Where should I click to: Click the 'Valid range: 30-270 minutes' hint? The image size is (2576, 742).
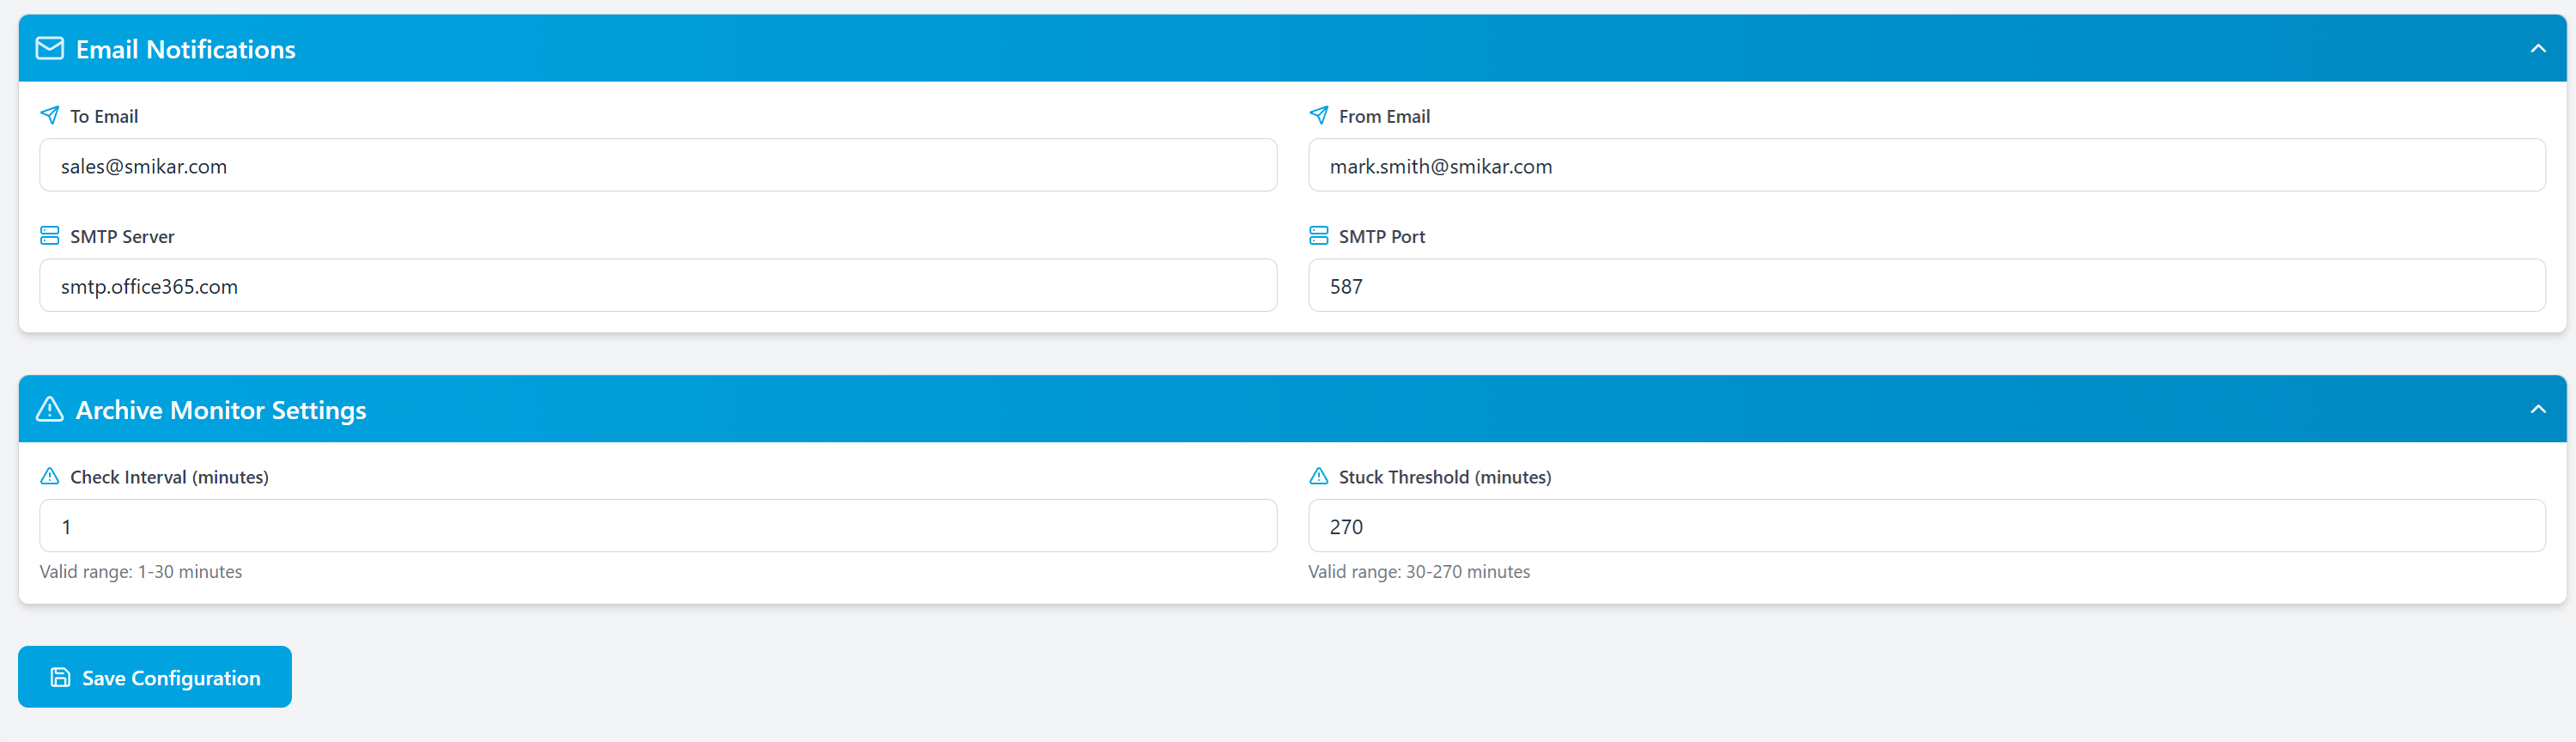(1419, 571)
